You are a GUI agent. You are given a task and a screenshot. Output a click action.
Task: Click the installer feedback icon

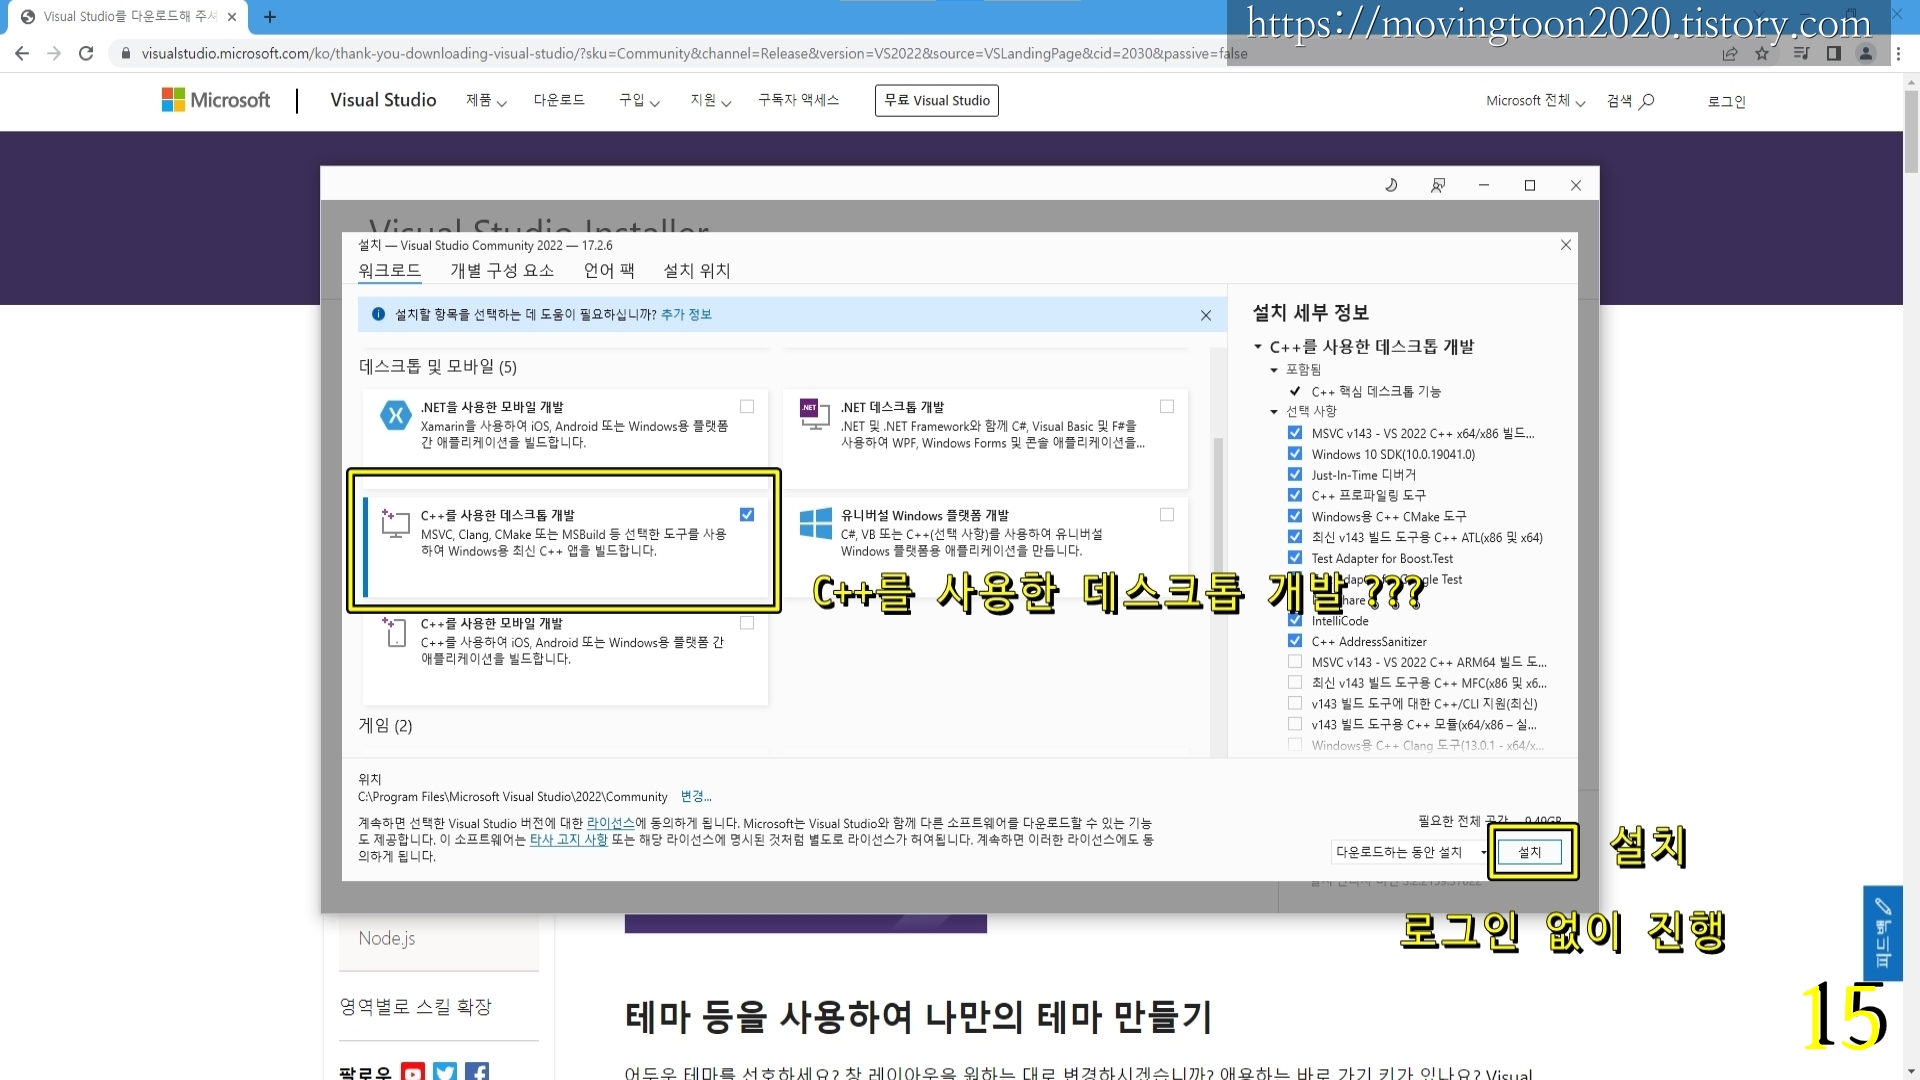[x=1438, y=185]
